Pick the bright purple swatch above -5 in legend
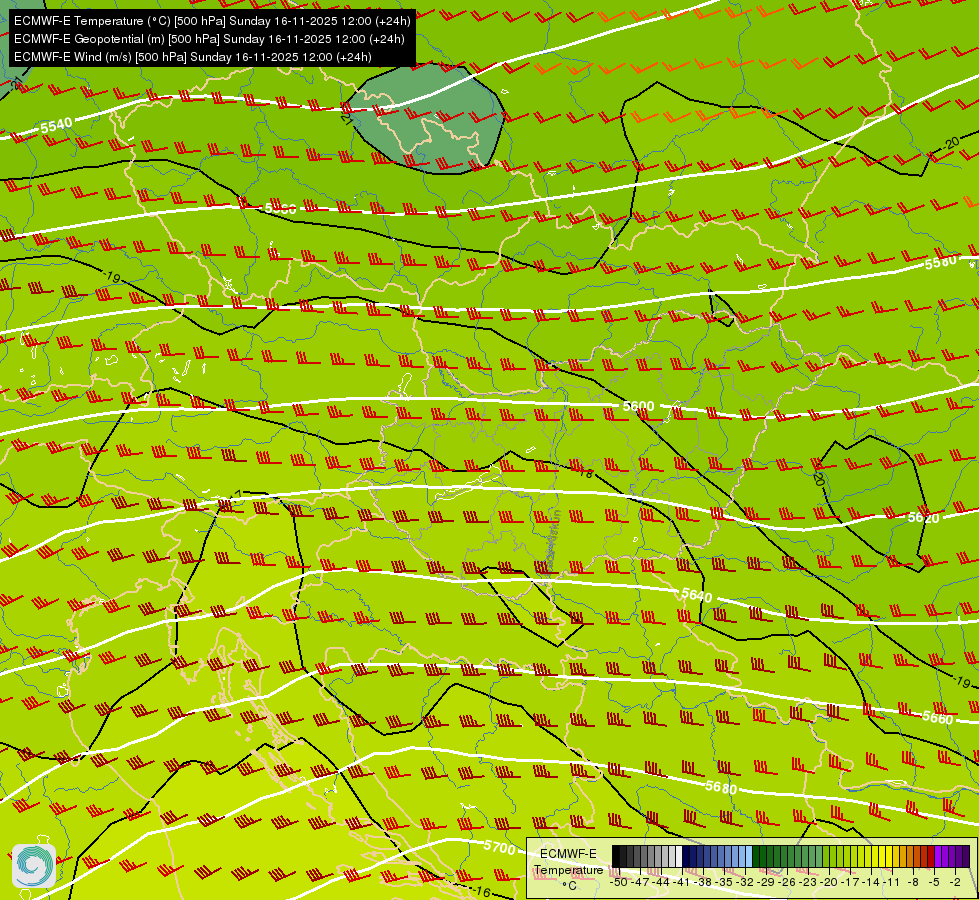This screenshot has width=979, height=900. pyautogui.click(x=938, y=857)
